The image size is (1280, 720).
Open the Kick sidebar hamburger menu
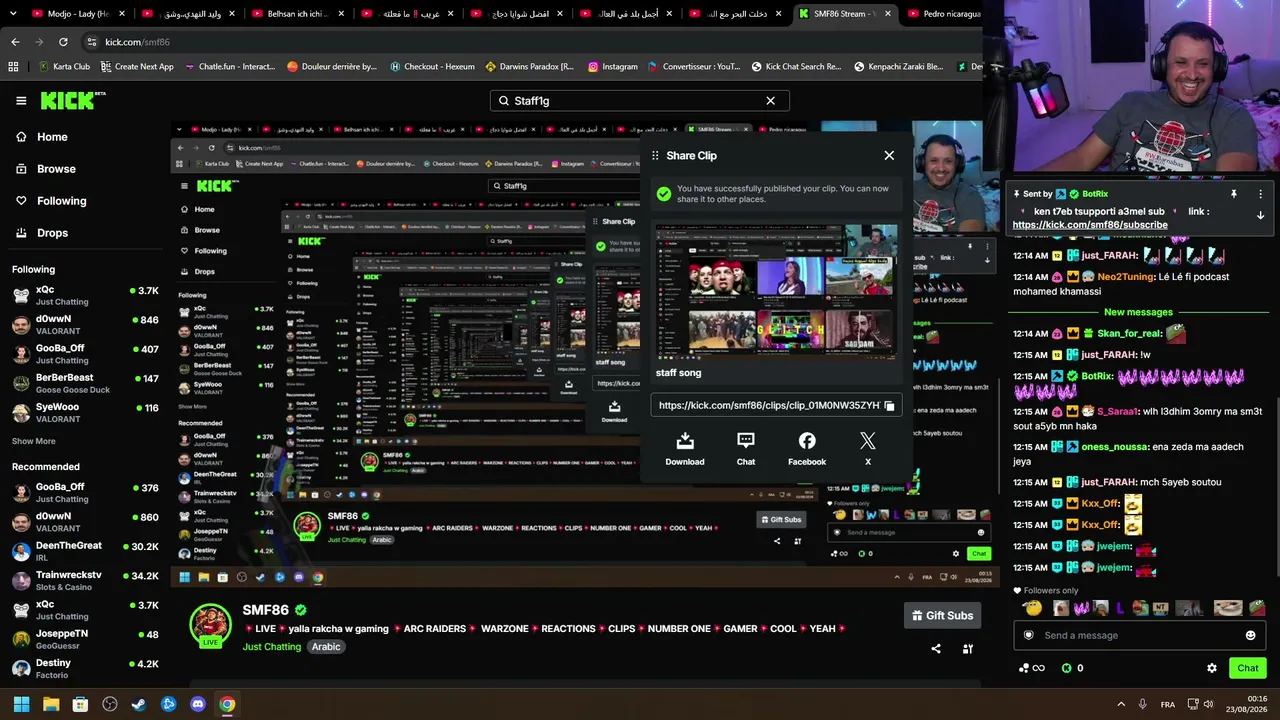tap(21, 101)
